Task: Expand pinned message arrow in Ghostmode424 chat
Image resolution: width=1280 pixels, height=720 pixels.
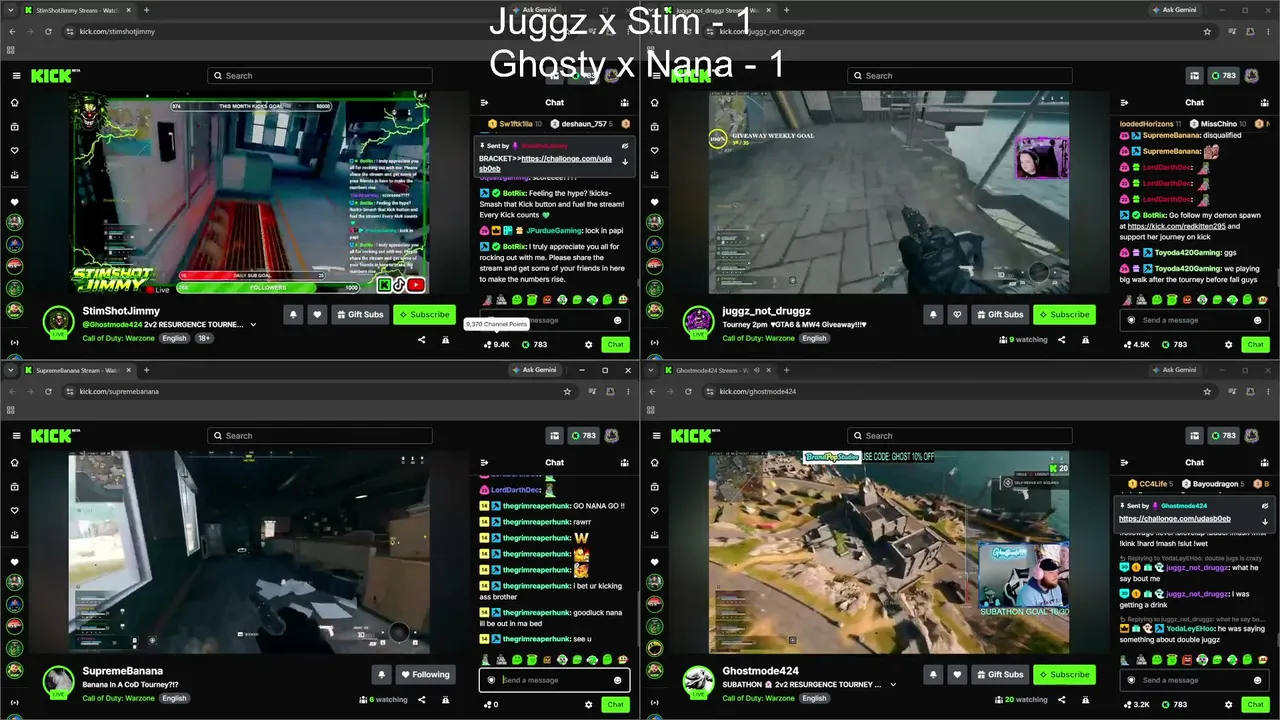Action: coord(1265,522)
